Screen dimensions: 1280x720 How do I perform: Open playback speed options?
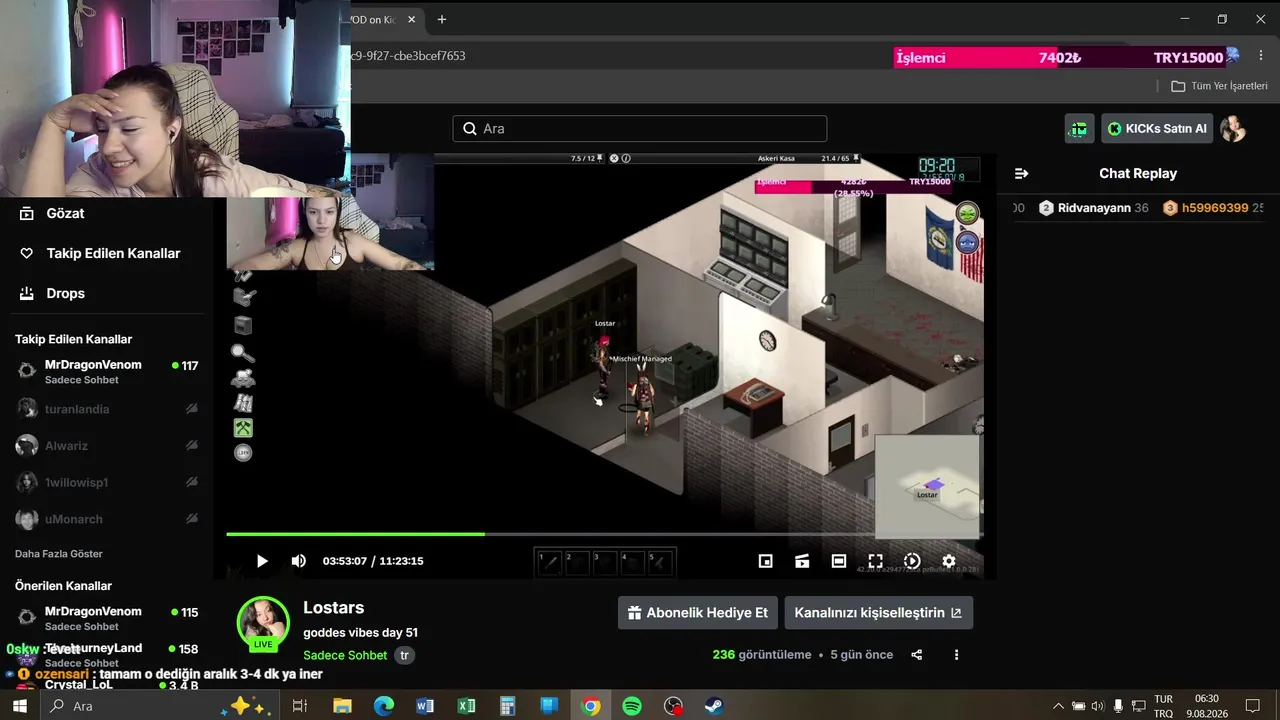pyautogui.click(x=912, y=561)
